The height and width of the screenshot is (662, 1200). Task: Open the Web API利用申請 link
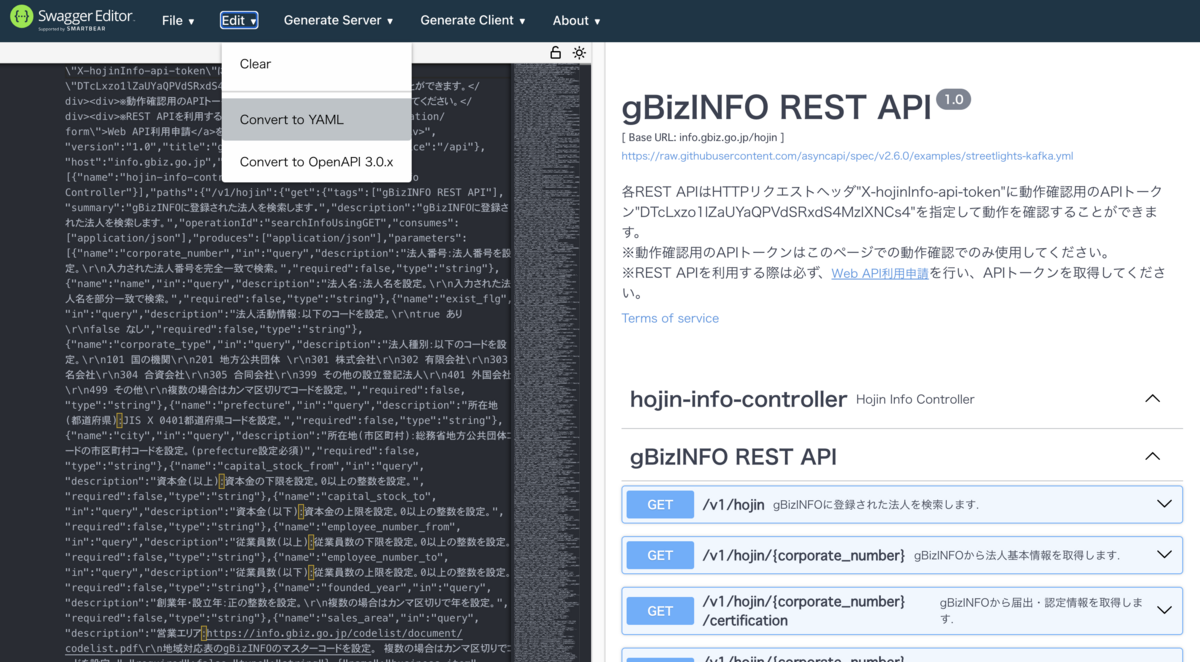(880, 273)
